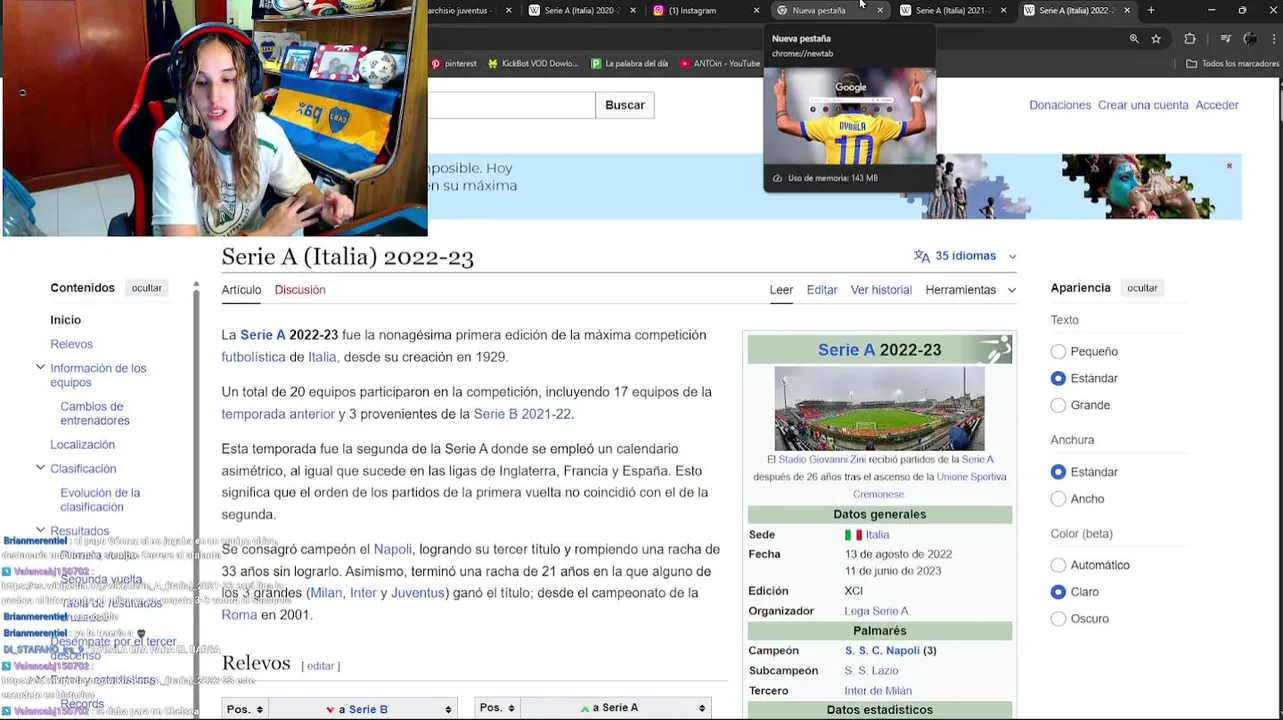
Task: Select Estándar width option
Action: [x=1058, y=472]
